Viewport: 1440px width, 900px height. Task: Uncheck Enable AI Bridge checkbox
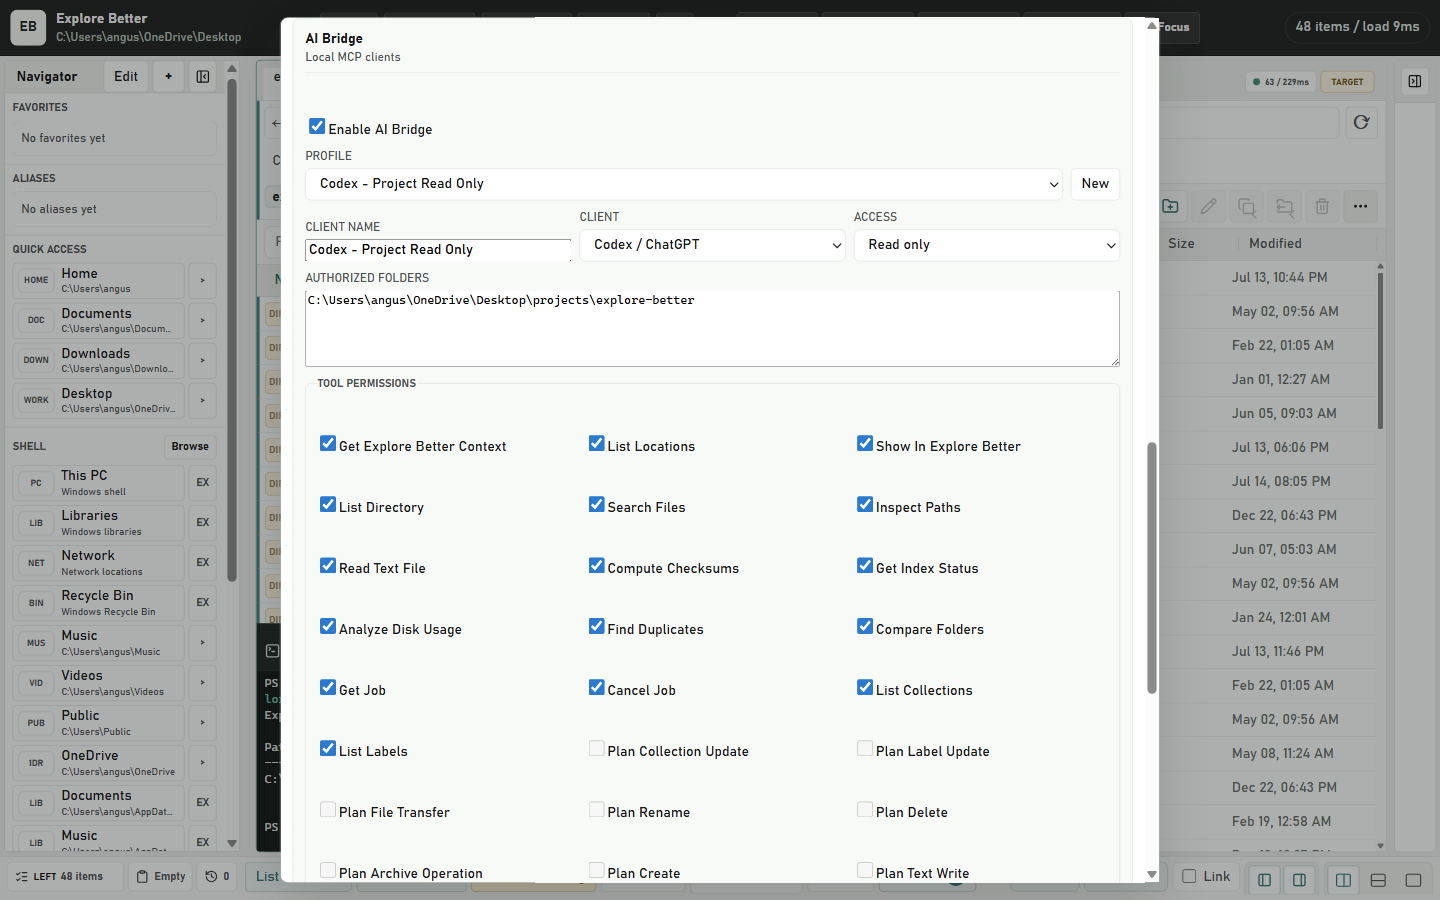tap(317, 126)
